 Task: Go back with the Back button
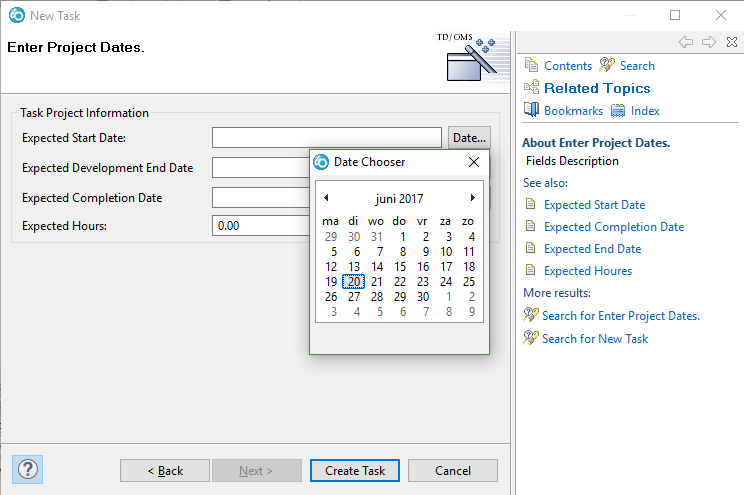point(165,471)
